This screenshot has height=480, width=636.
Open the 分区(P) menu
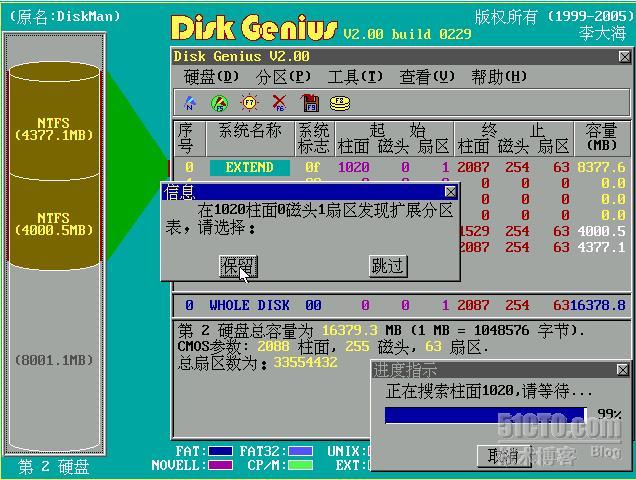point(284,77)
